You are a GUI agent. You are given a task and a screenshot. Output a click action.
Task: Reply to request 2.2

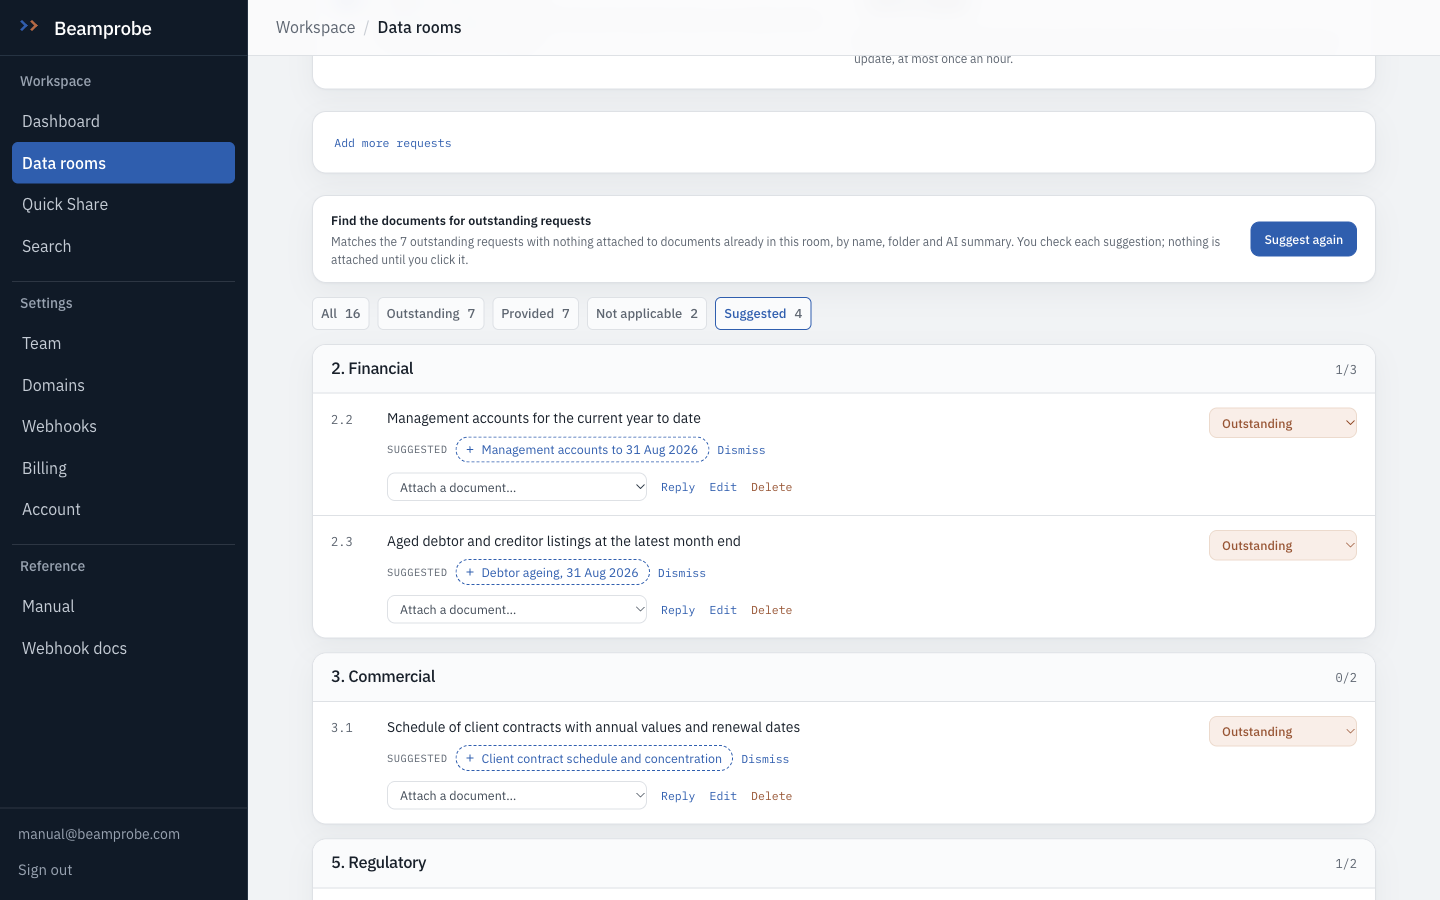(x=678, y=487)
